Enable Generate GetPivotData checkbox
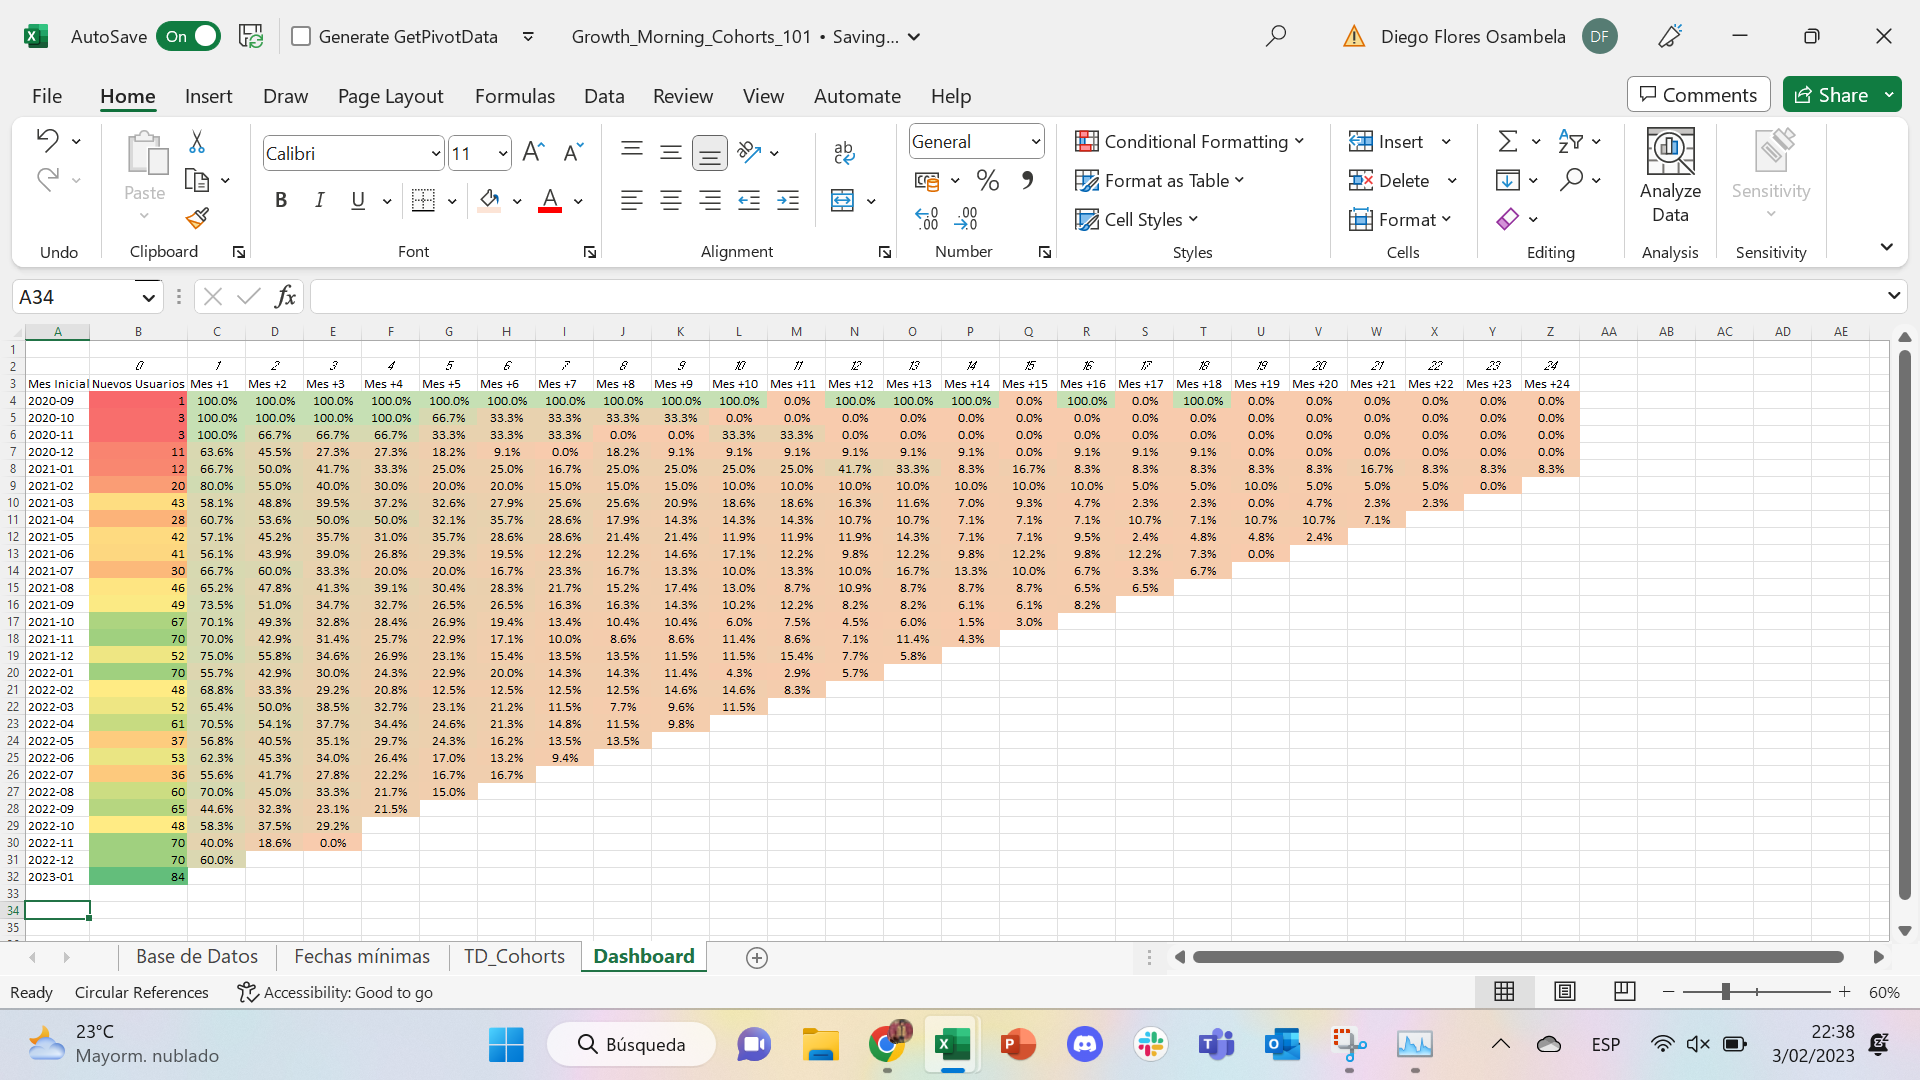This screenshot has width=1920, height=1080. point(301,36)
